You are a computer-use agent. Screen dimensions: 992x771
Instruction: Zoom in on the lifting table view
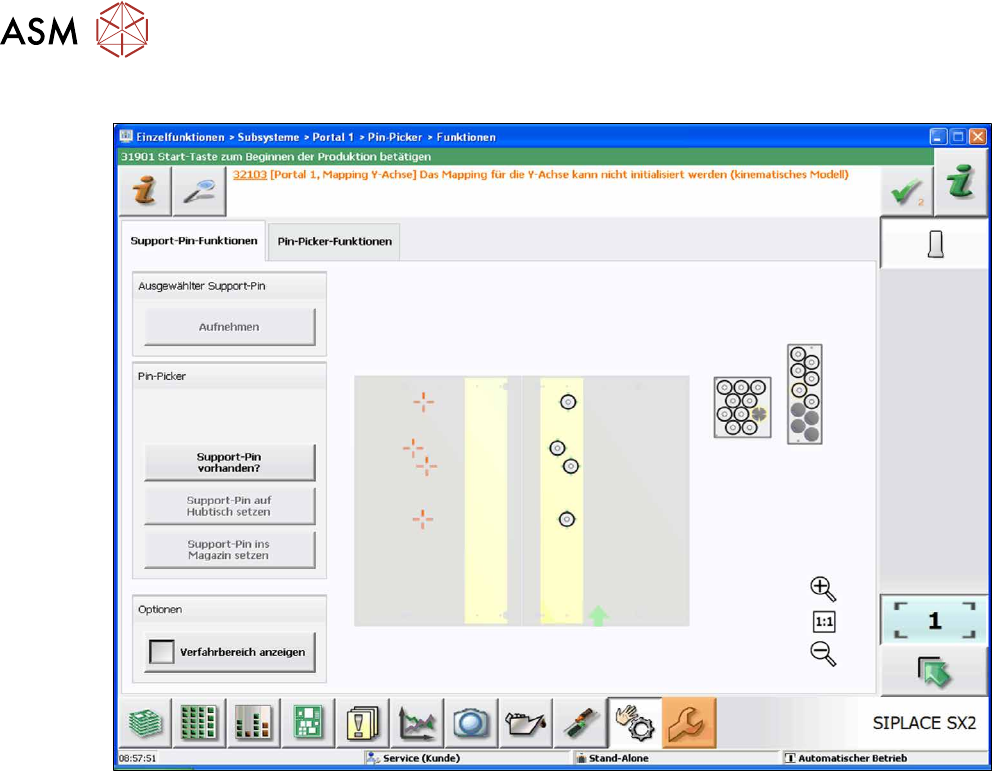[823, 589]
